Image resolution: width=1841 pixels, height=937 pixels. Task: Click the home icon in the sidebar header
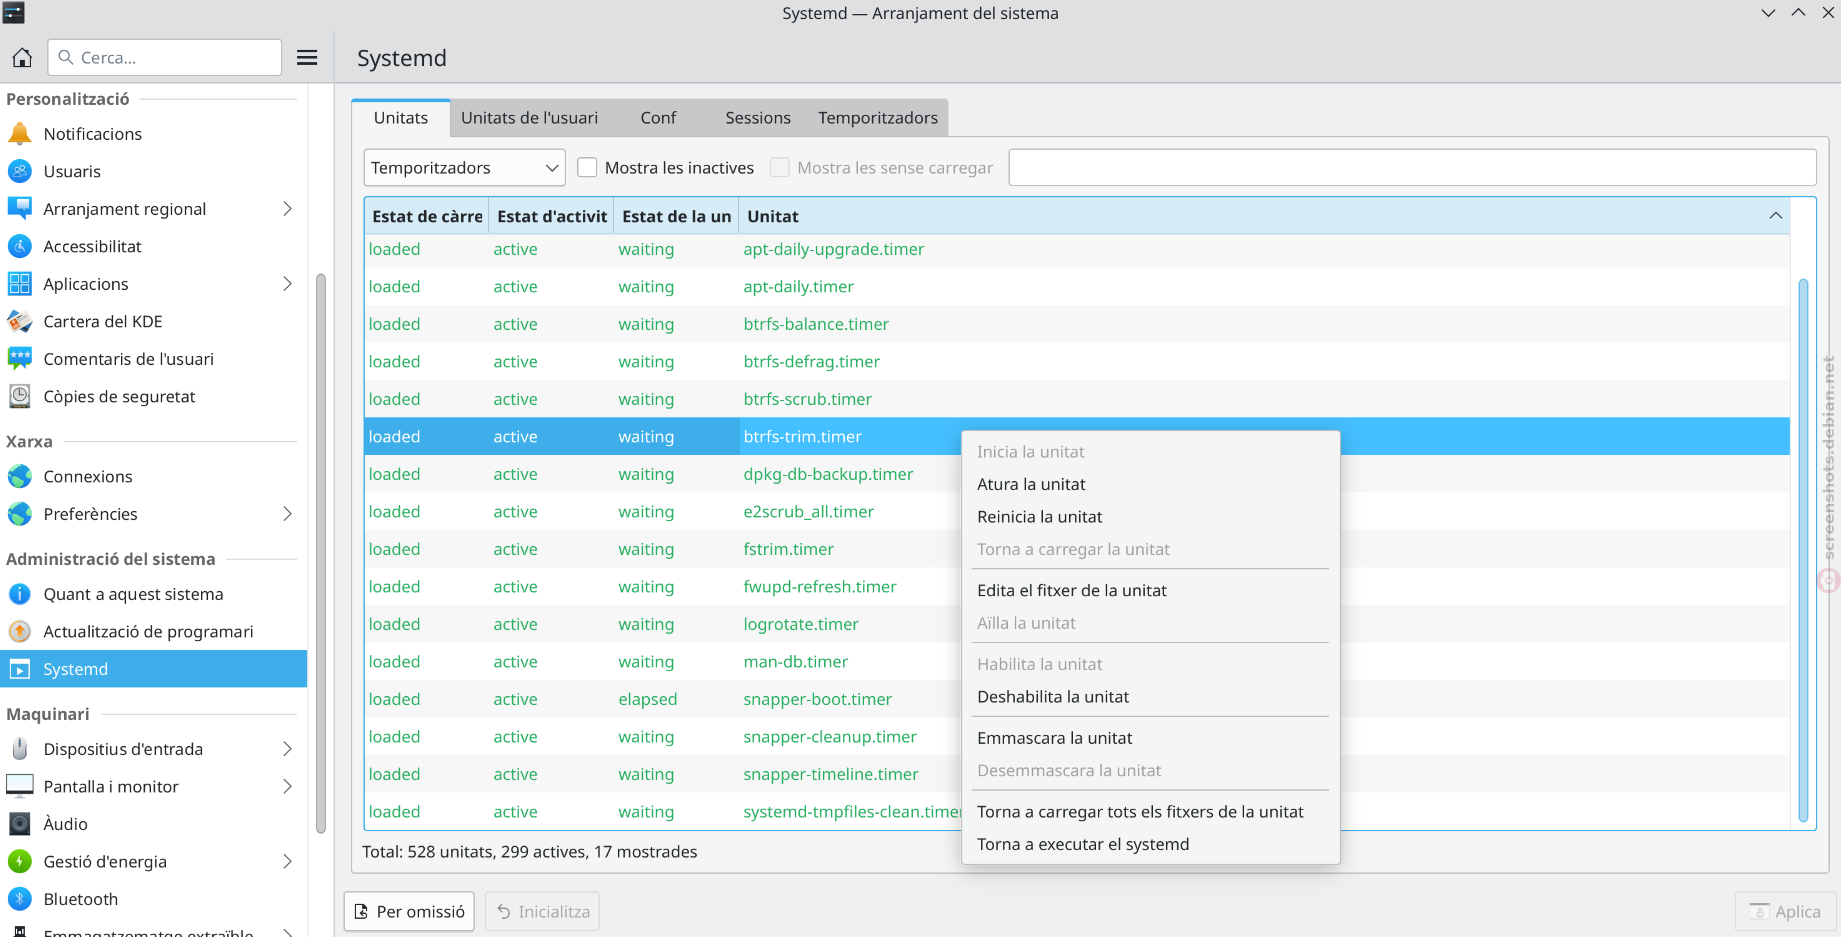[22, 57]
